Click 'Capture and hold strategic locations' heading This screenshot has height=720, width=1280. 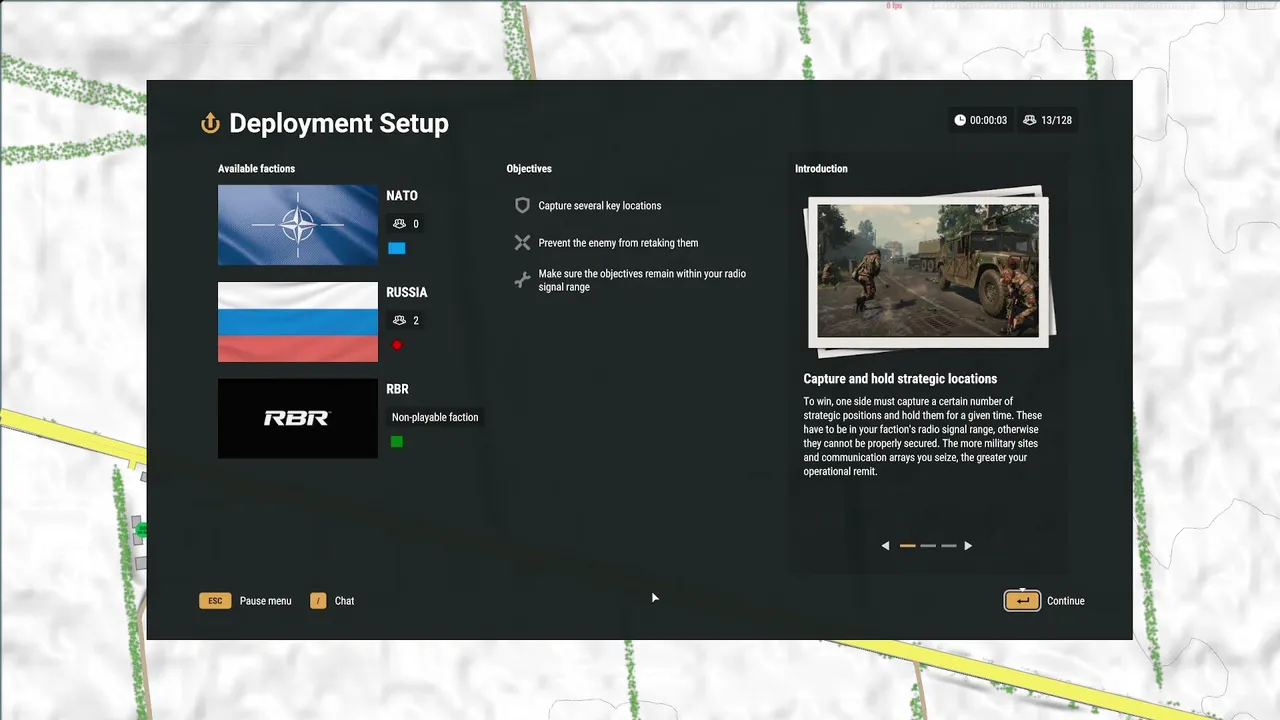[900, 379]
